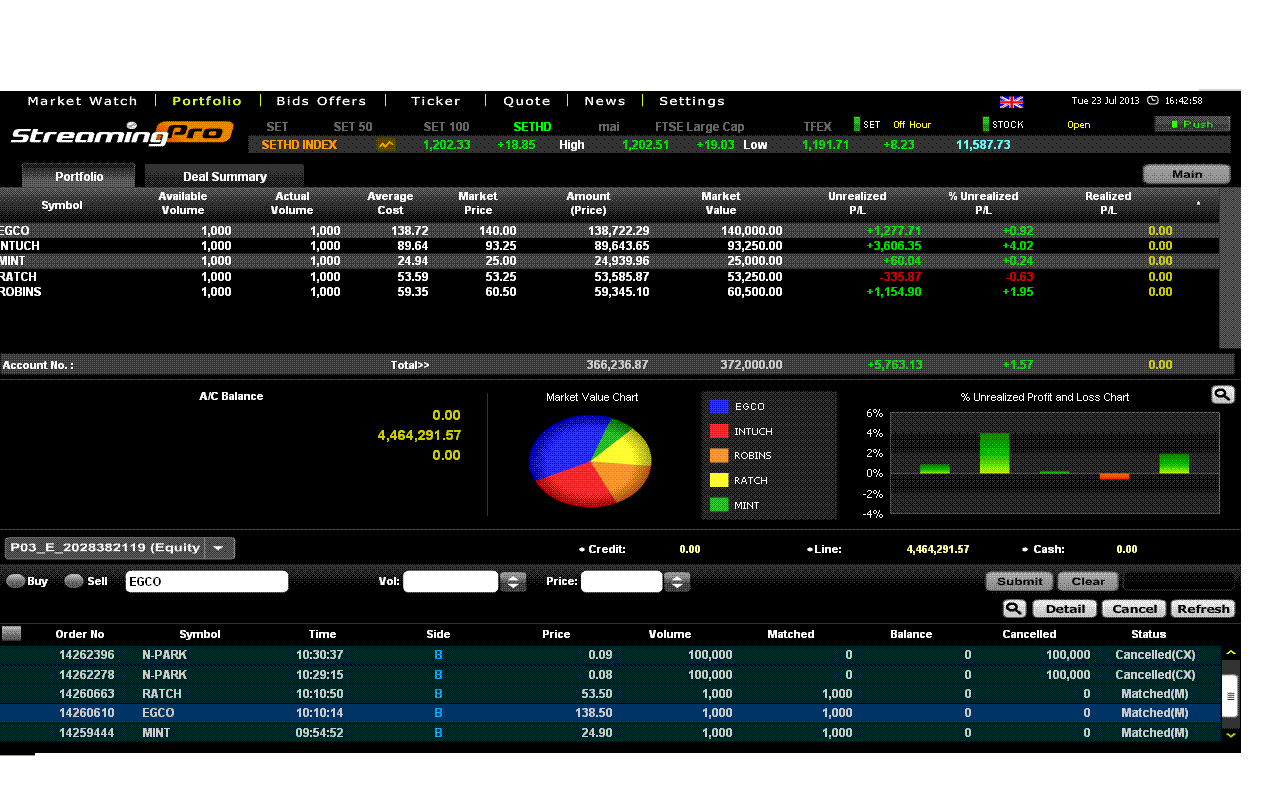Adjust the Price stepper arrows
The height and width of the screenshot is (800, 1280).
(x=677, y=581)
